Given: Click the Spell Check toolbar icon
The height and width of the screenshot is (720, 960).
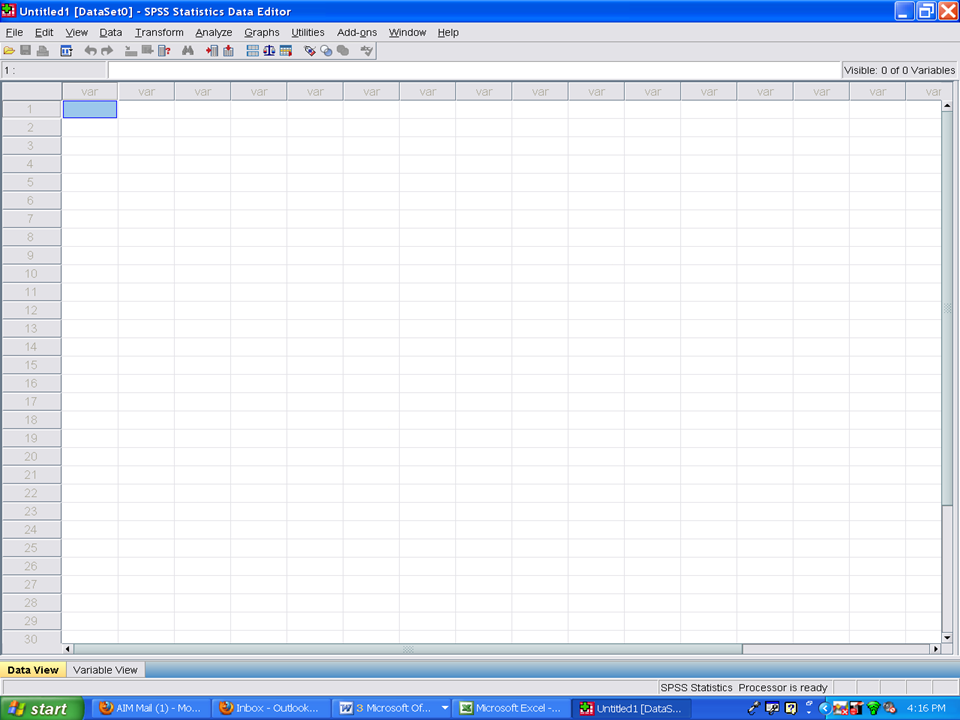Looking at the screenshot, I should tap(367, 51).
